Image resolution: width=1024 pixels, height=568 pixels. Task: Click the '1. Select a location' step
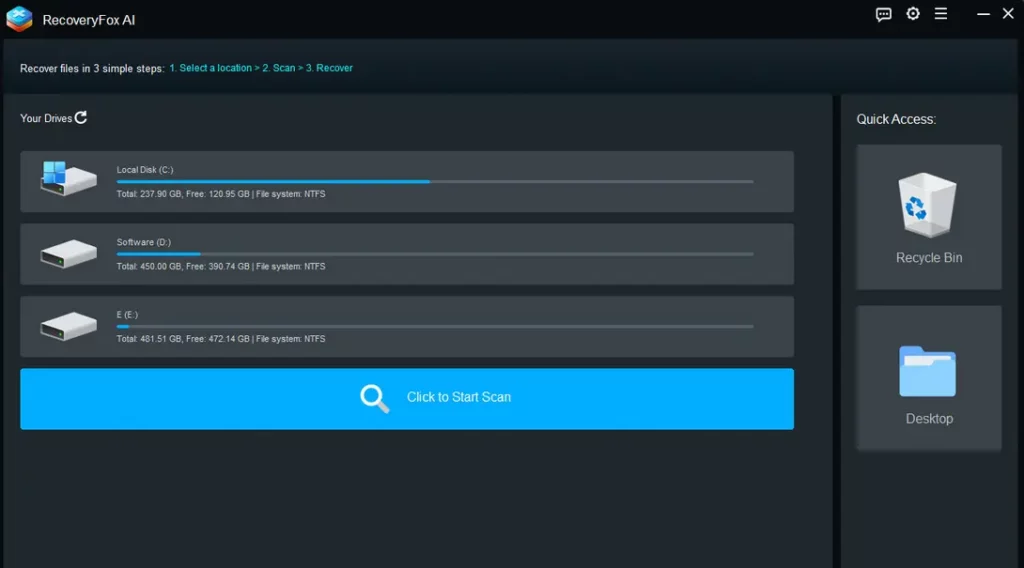(x=210, y=68)
